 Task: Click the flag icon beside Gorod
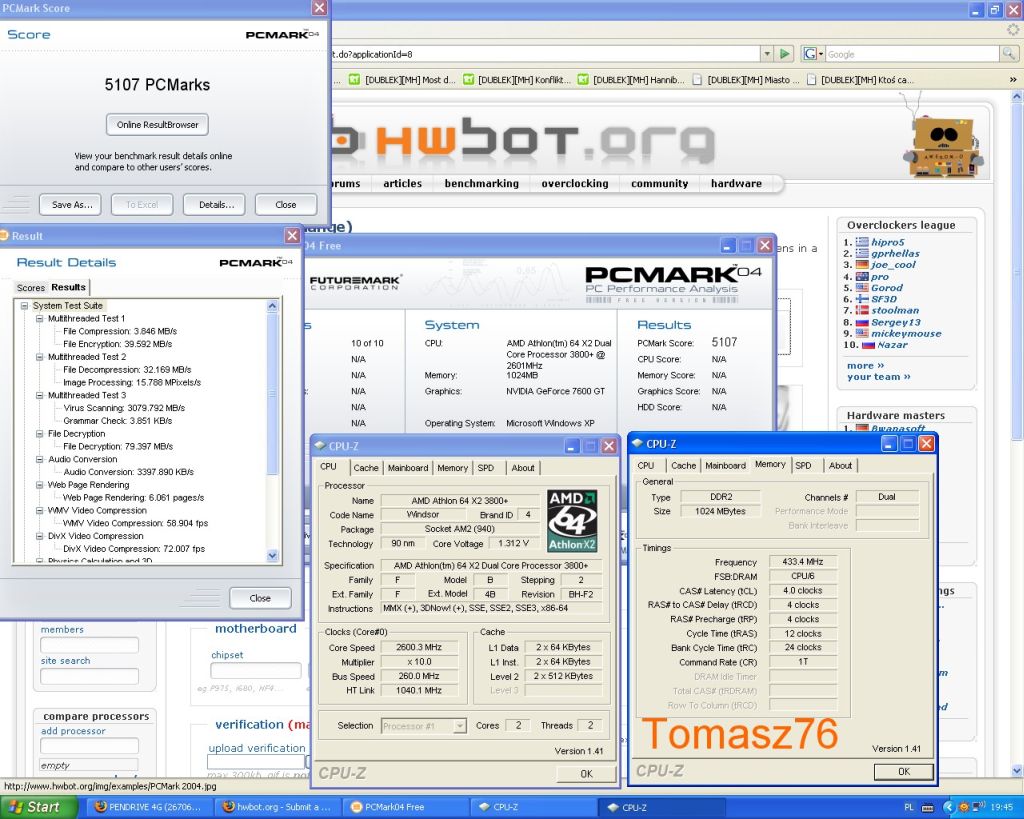coord(862,287)
